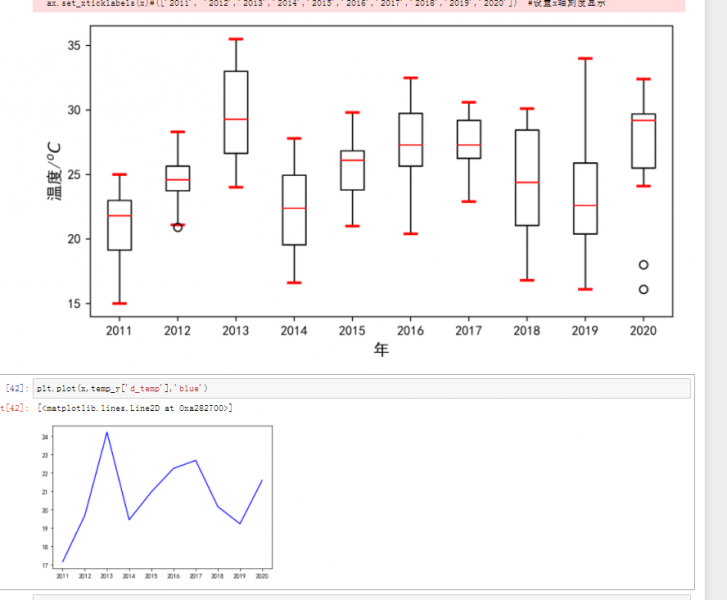This screenshot has height=600, width=727.
Task: Click the 2013 peak on the blue line
Action: (x=106, y=433)
